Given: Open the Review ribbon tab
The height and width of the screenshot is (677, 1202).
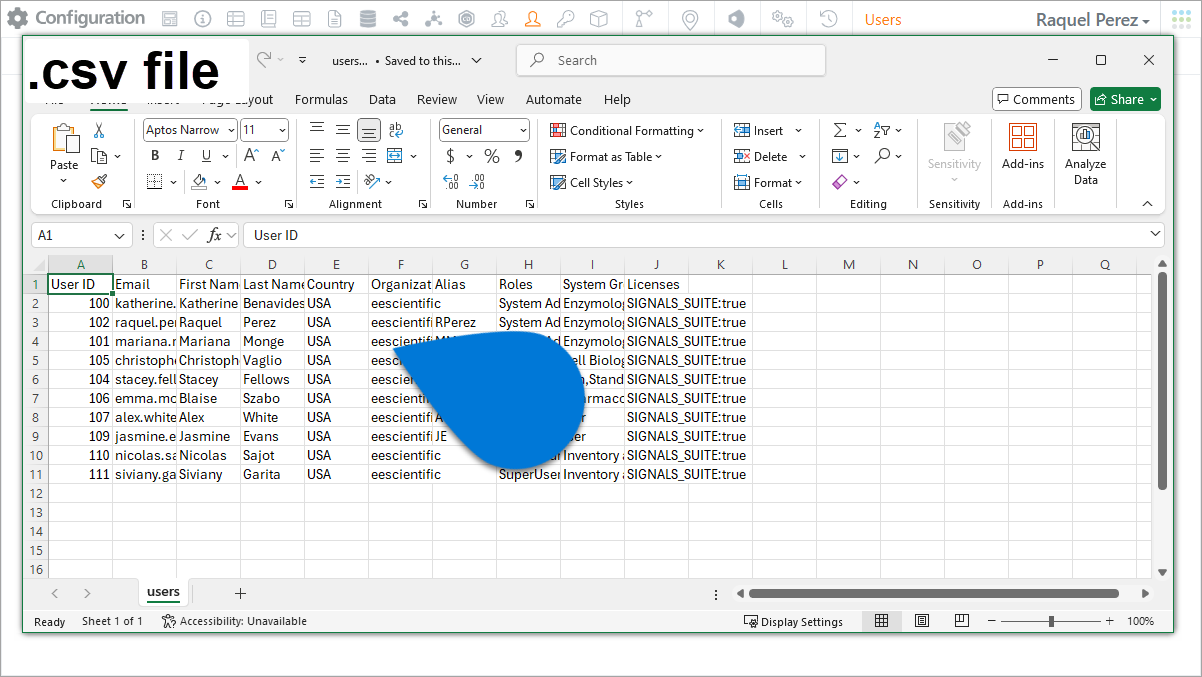Looking at the screenshot, I should [x=437, y=99].
